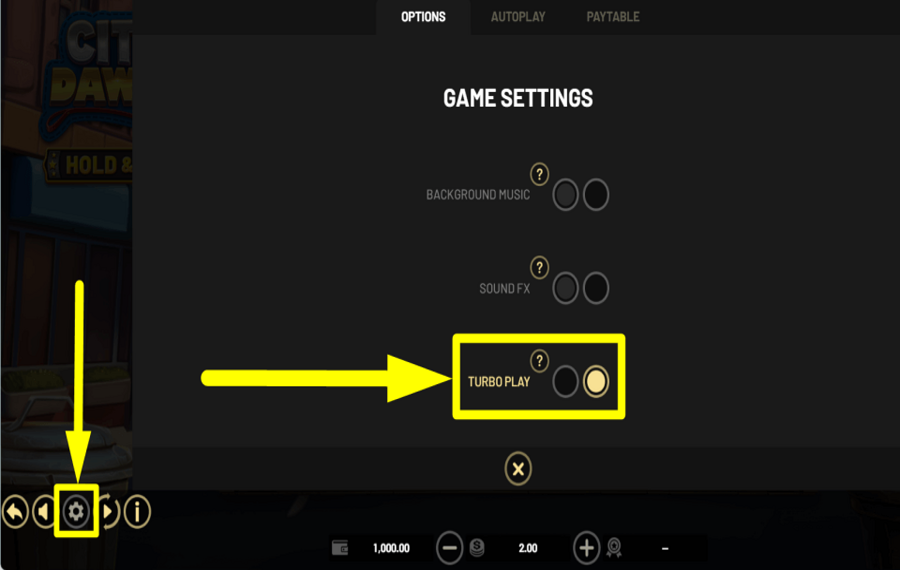Click the back arrow icon
The width and height of the screenshot is (900, 570).
click(x=15, y=511)
